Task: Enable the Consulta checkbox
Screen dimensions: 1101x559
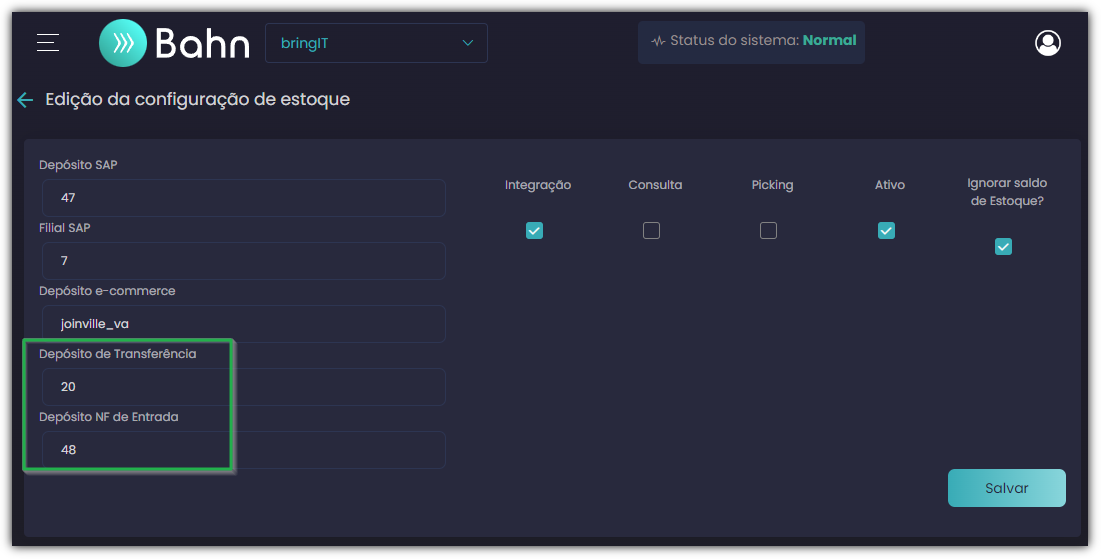Action: tap(652, 230)
